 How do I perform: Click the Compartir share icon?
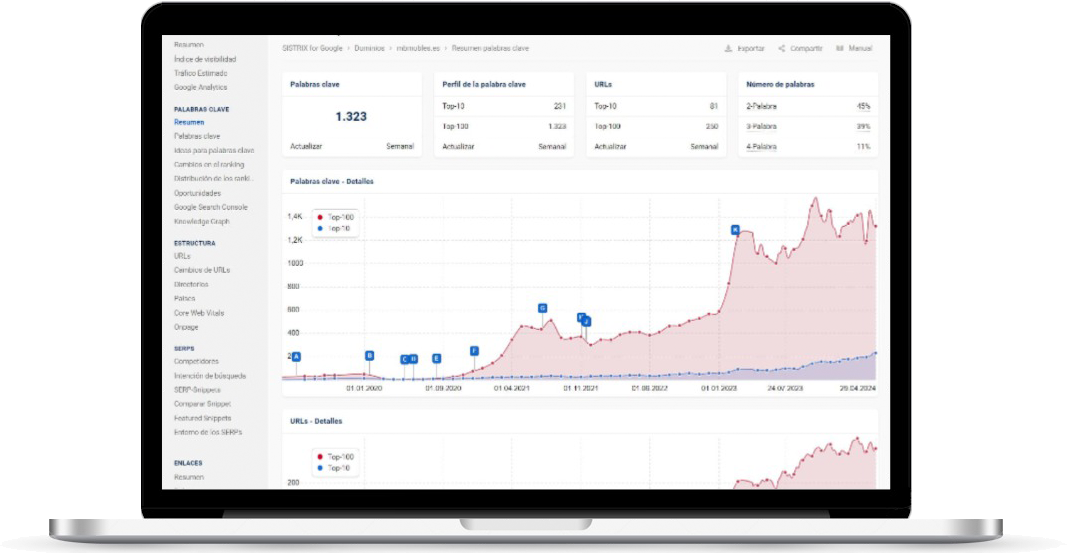click(781, 48)
